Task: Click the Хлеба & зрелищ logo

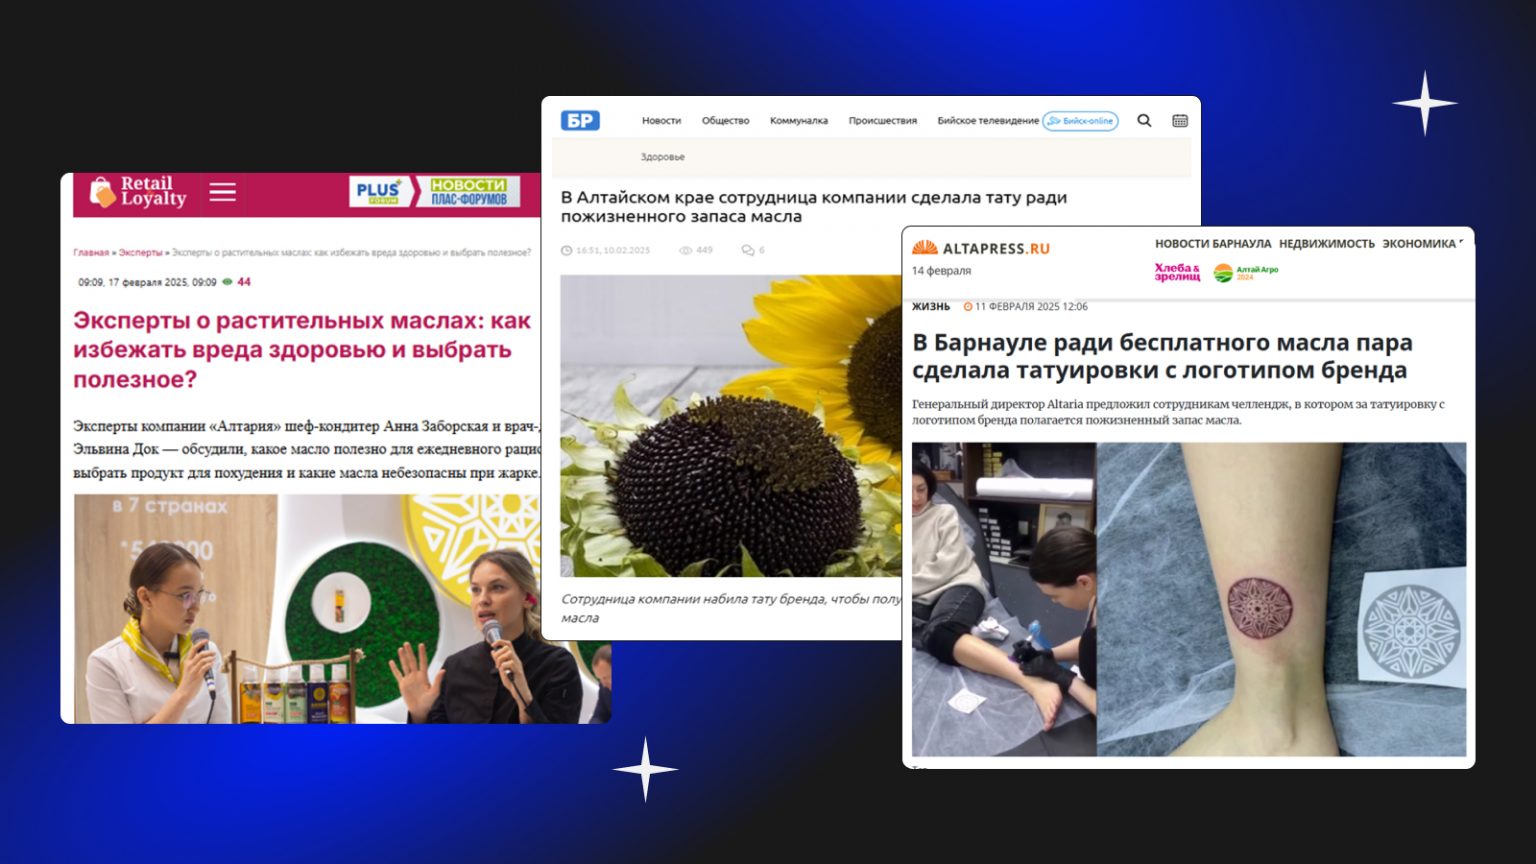Action: click(x=1177, y=272)
